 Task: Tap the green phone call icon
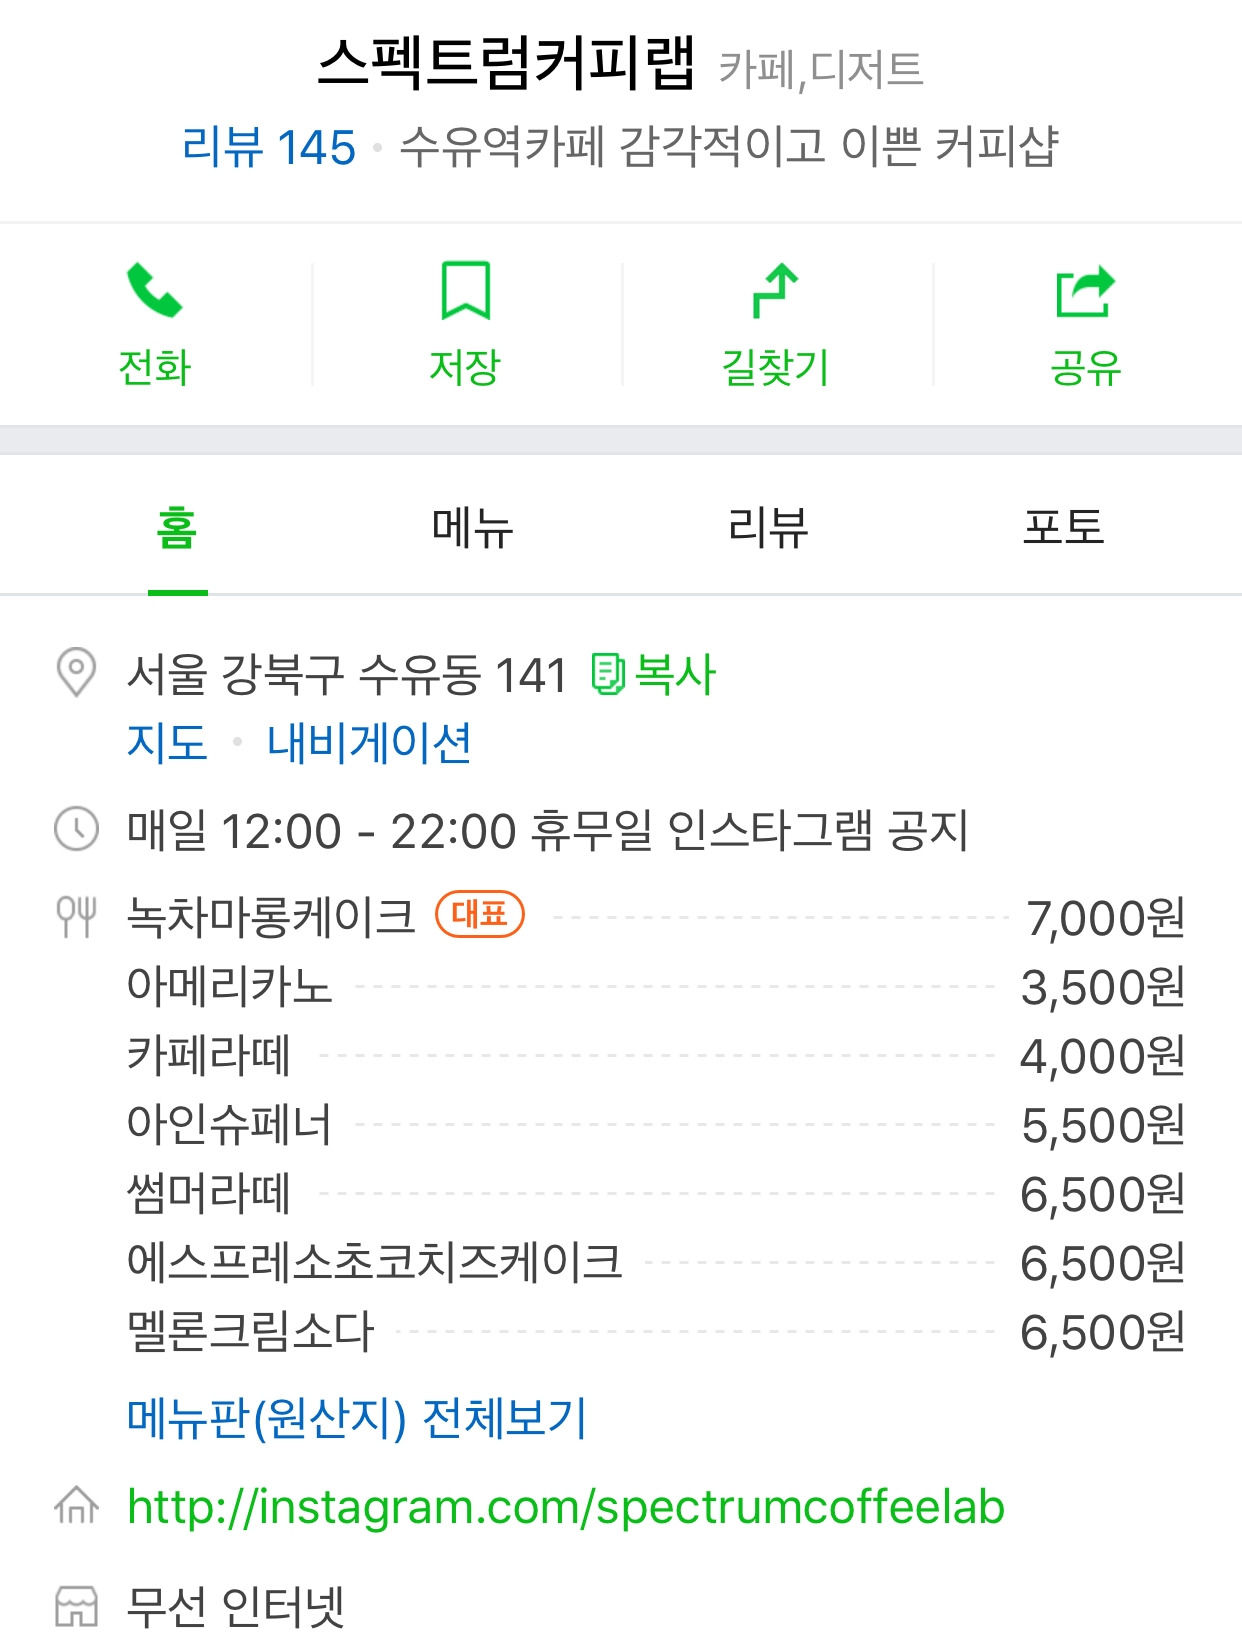coord(155,290)
